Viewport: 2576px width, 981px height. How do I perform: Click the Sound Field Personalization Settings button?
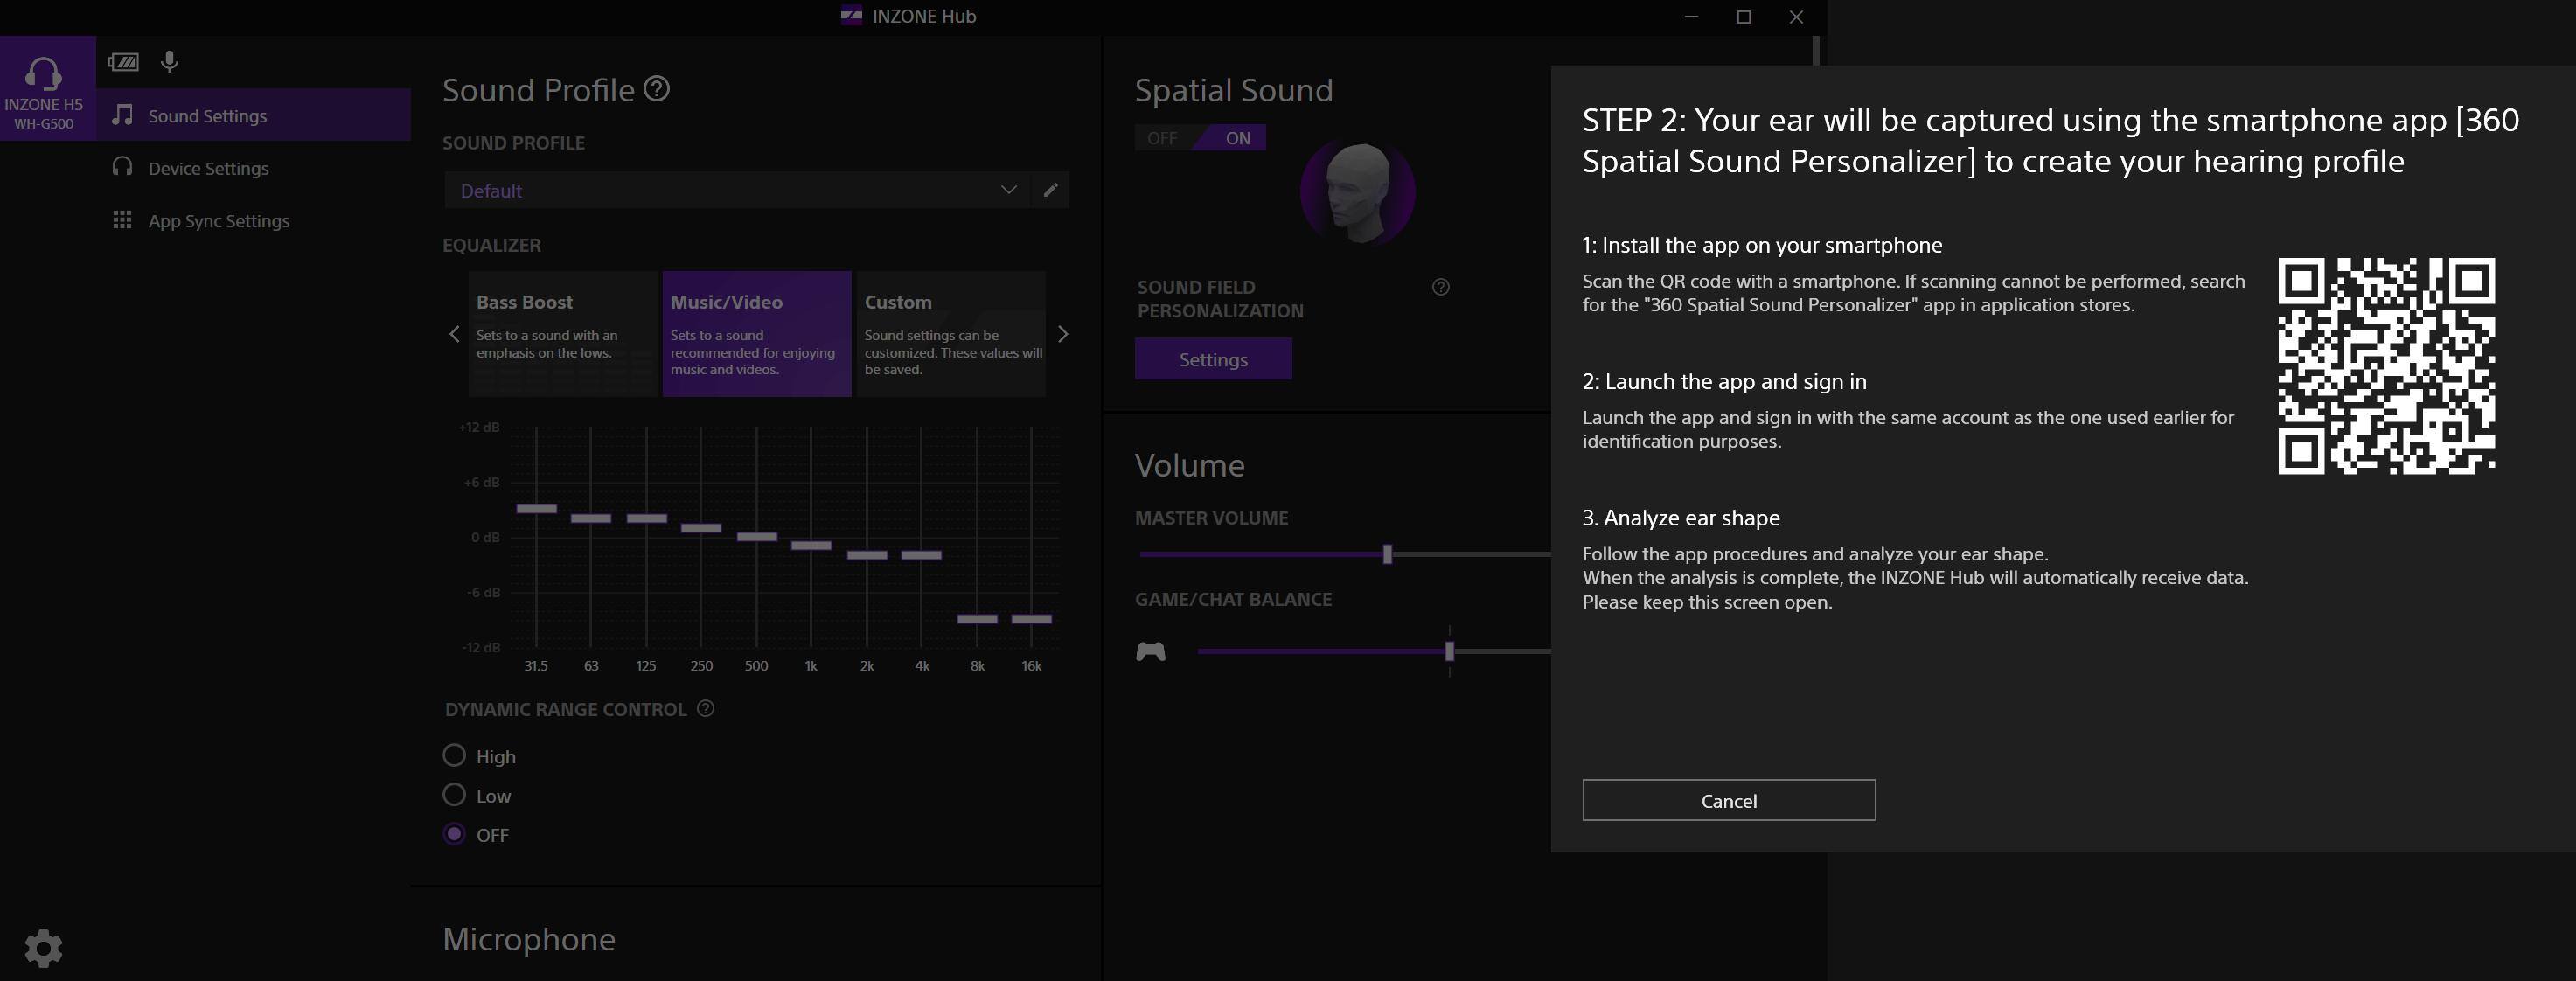tap(1212, 359)
